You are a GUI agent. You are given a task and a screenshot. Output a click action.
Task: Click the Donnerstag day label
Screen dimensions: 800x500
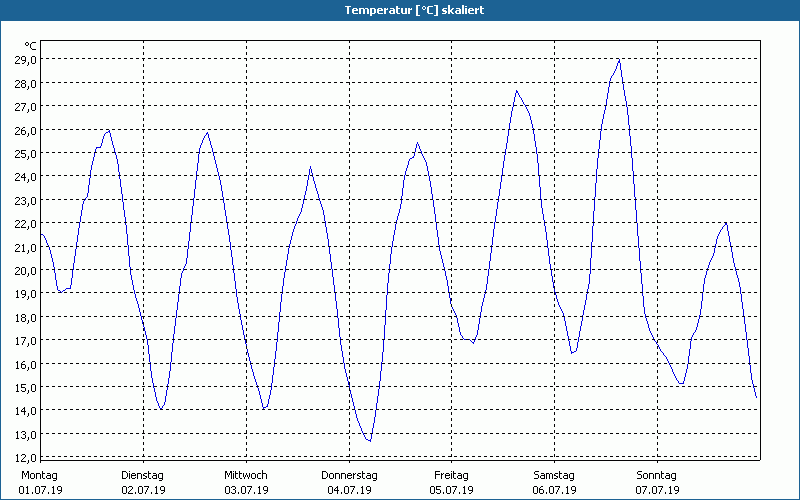349,475
